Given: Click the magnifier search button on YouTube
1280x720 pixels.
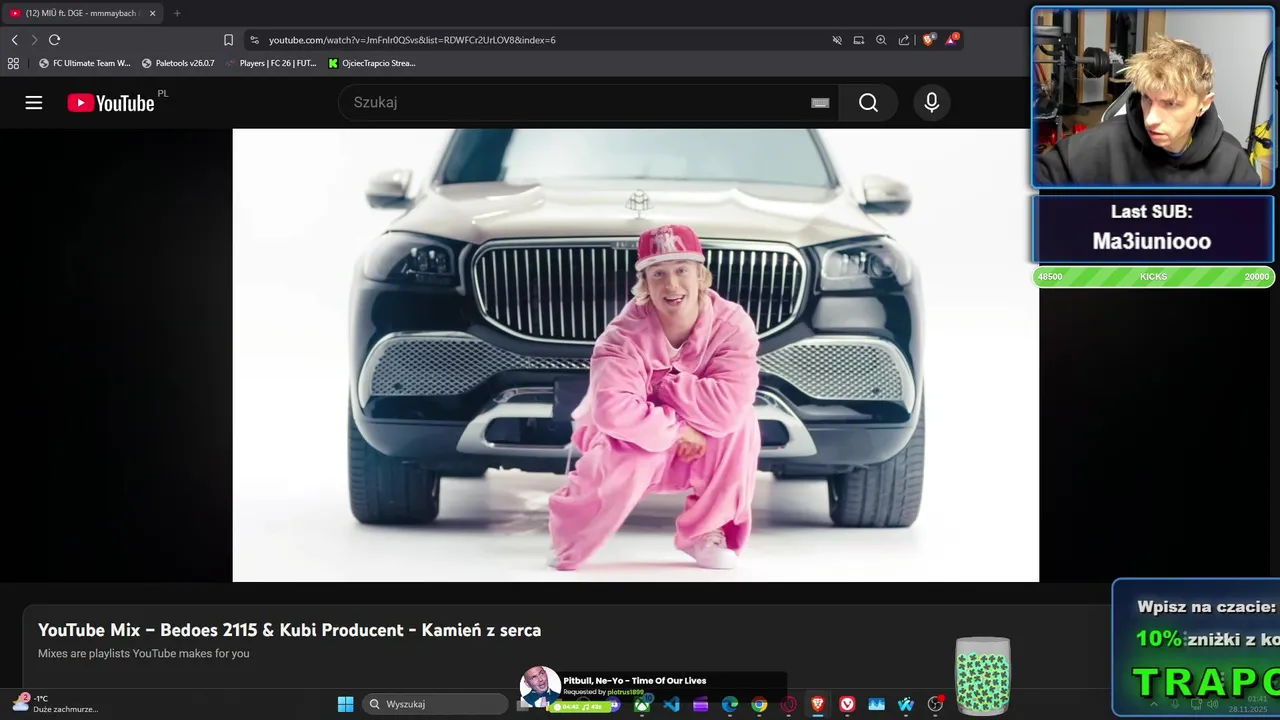Looking at the screenshot, I should (868, 102).
